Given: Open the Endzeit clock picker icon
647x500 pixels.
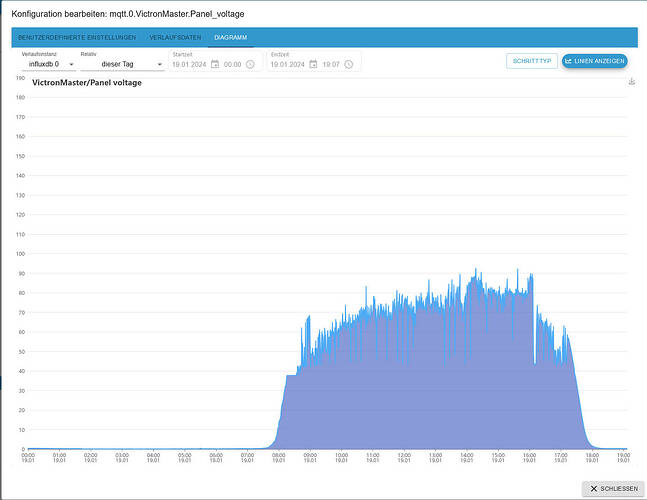Looking at the screenshot, I should 349,64.
